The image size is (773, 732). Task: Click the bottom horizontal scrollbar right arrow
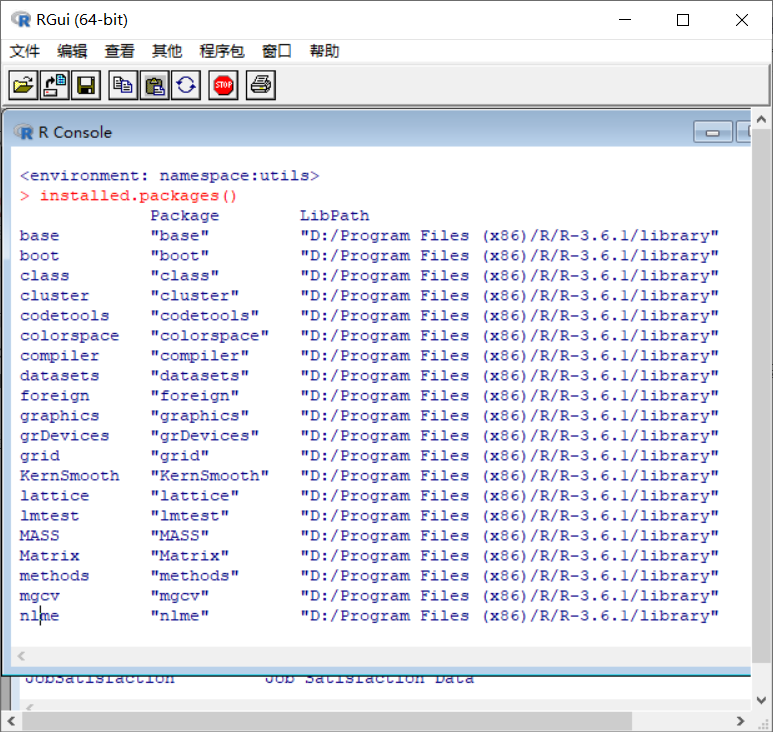tap(740, 721)
